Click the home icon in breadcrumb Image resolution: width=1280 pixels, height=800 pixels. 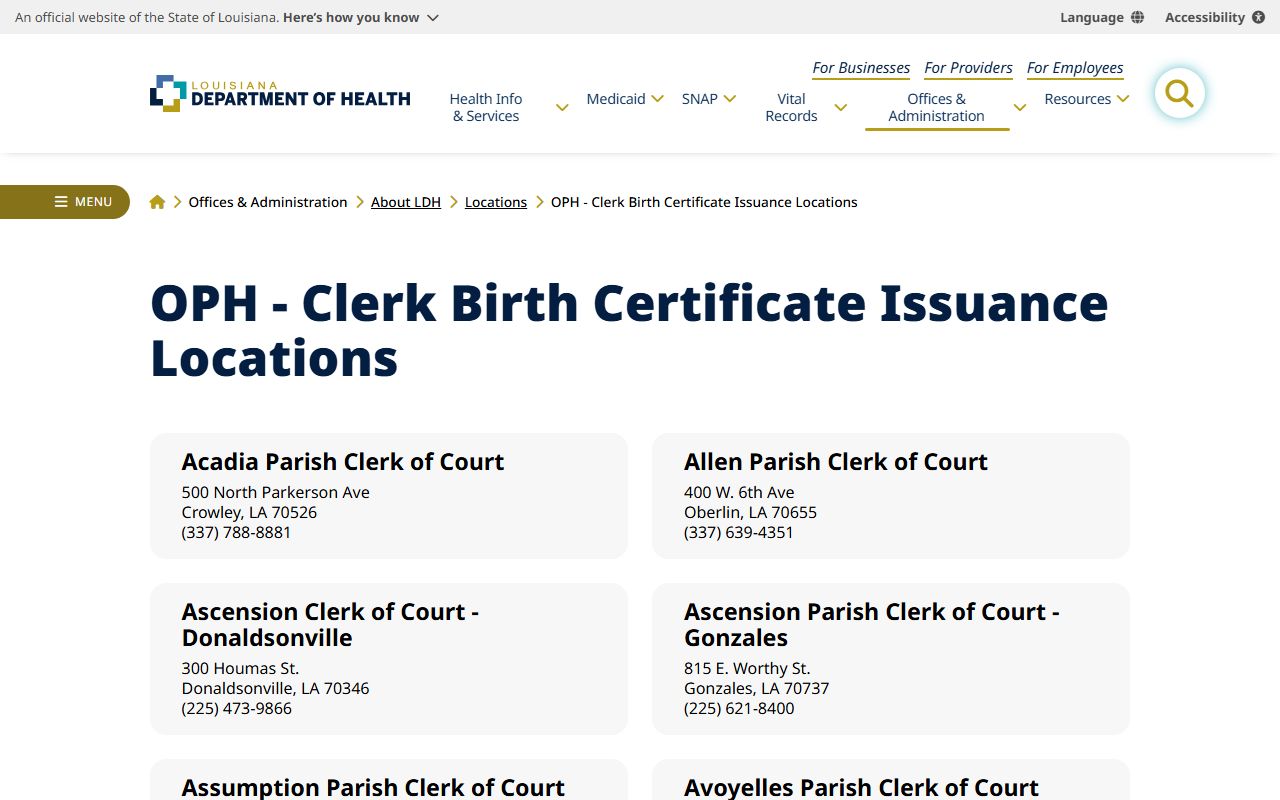[x=157, y=202]
